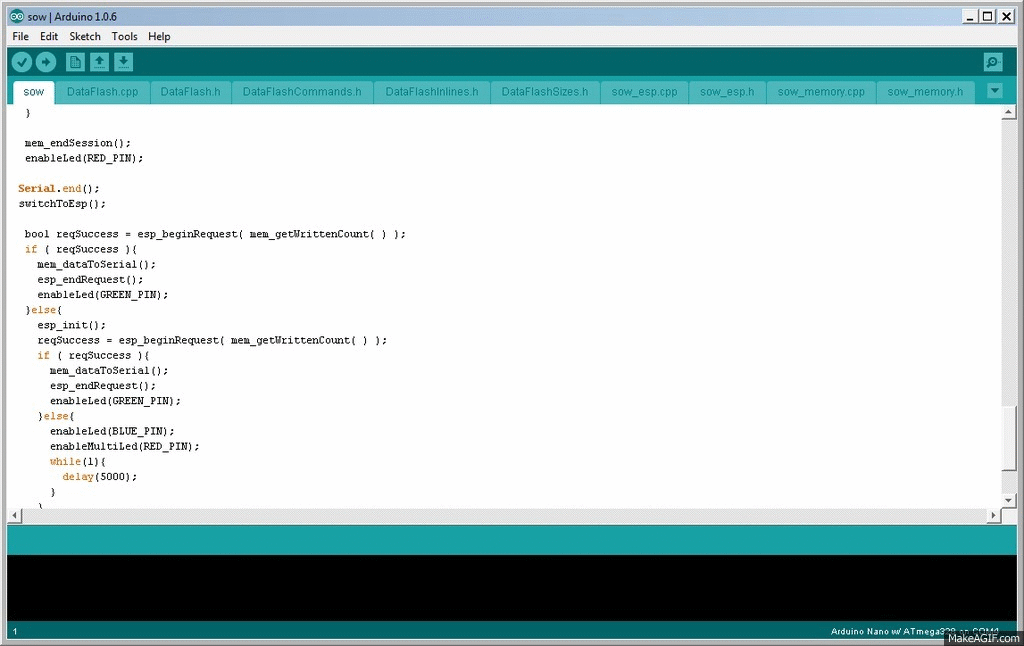Open the Edit menu

click(49, 36)
